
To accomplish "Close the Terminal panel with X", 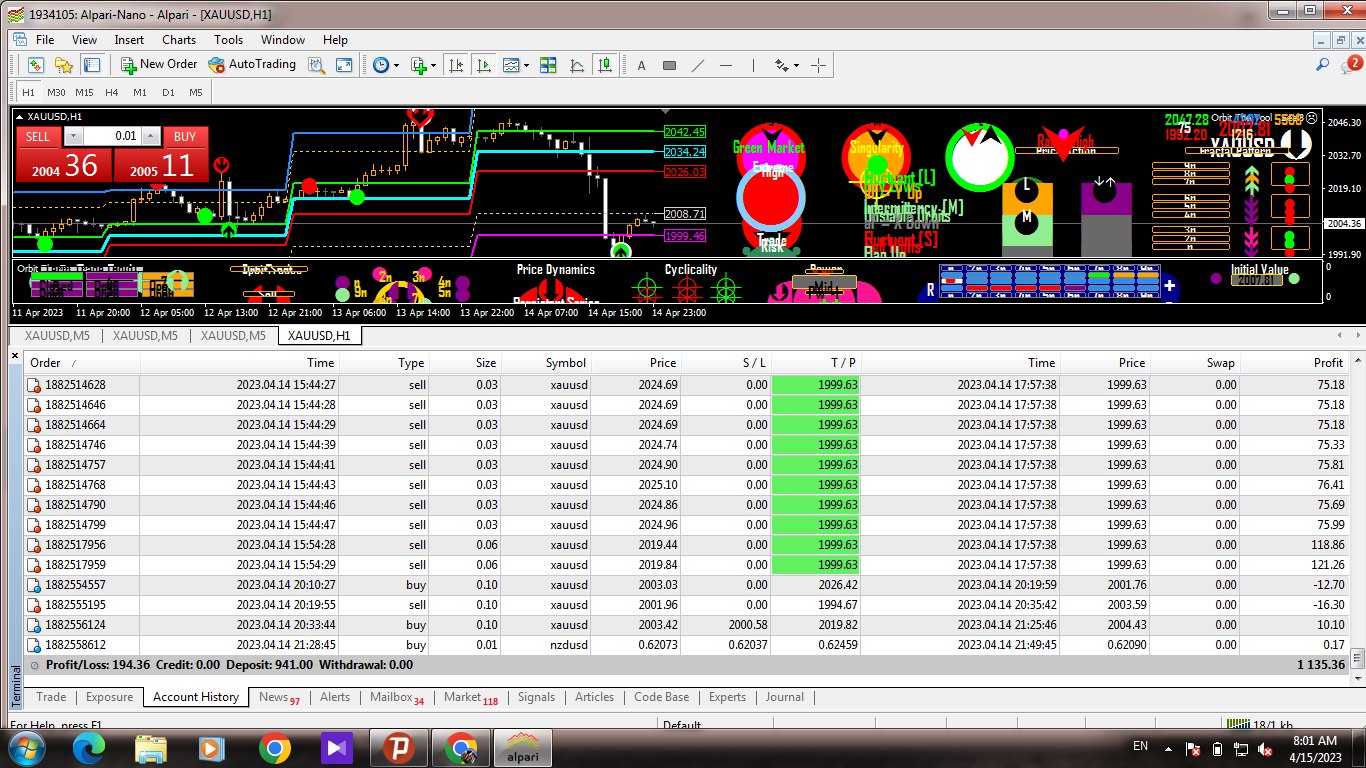I will coord(16,355).
